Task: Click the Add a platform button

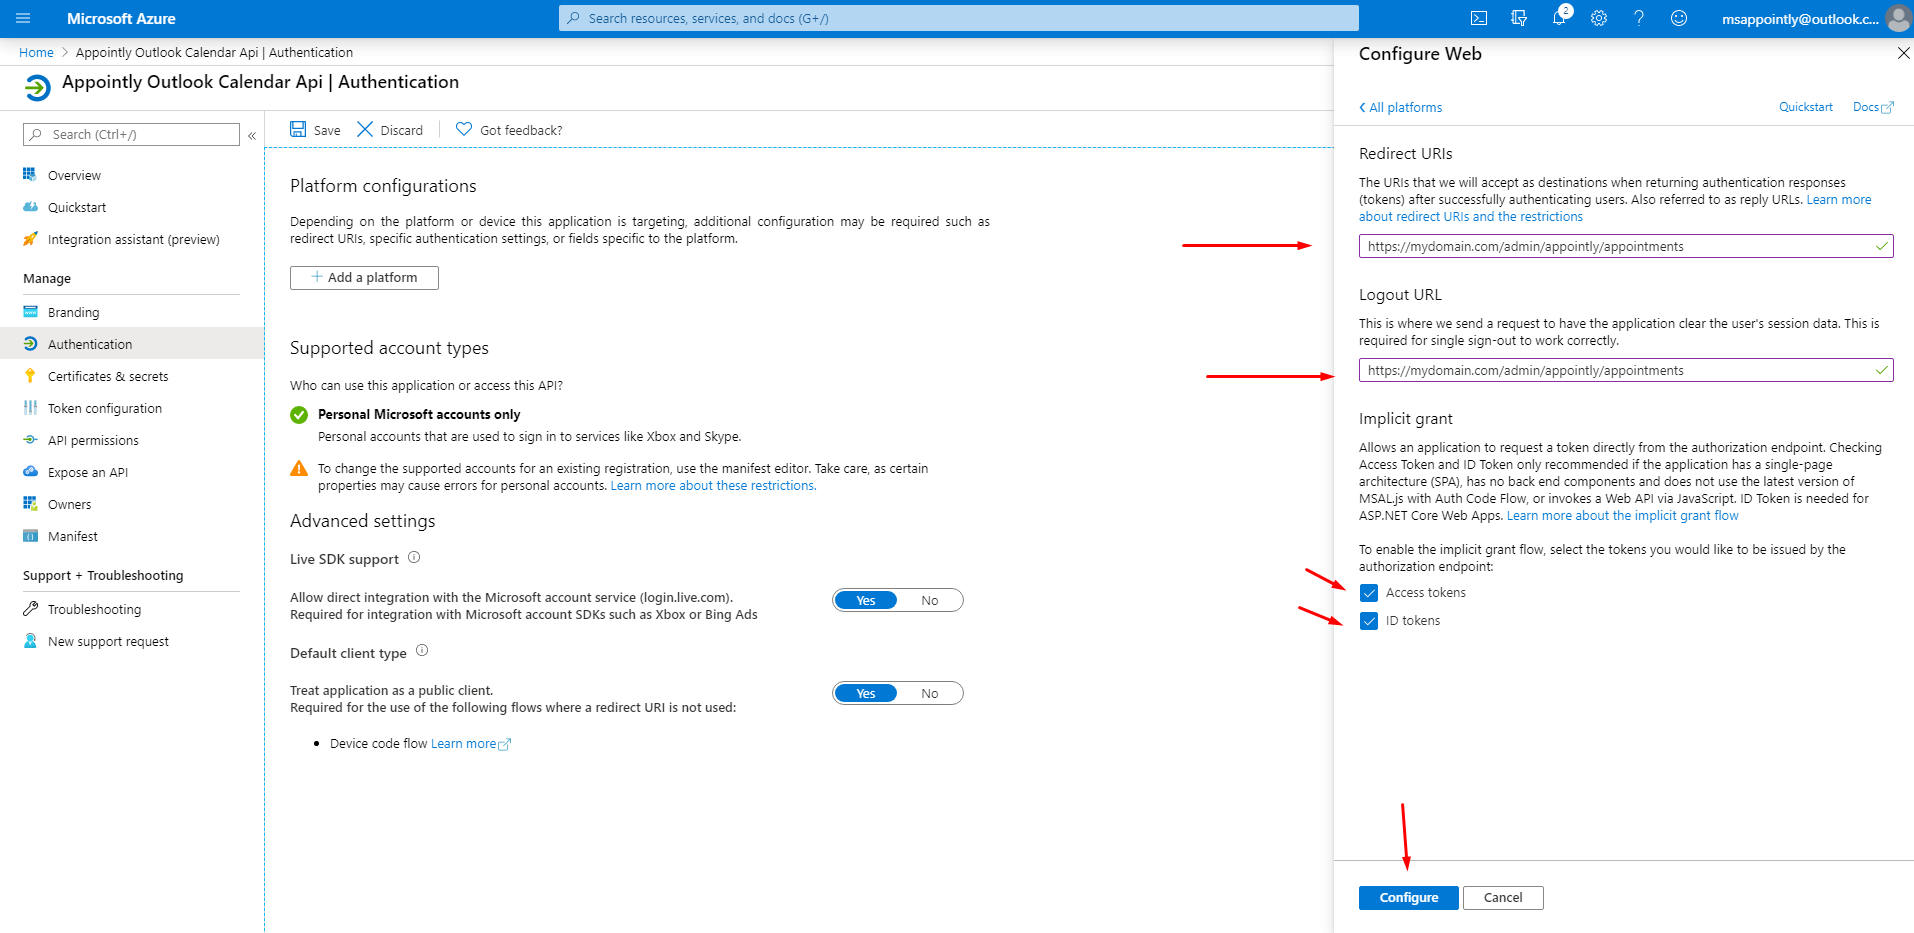Action: 364,277
